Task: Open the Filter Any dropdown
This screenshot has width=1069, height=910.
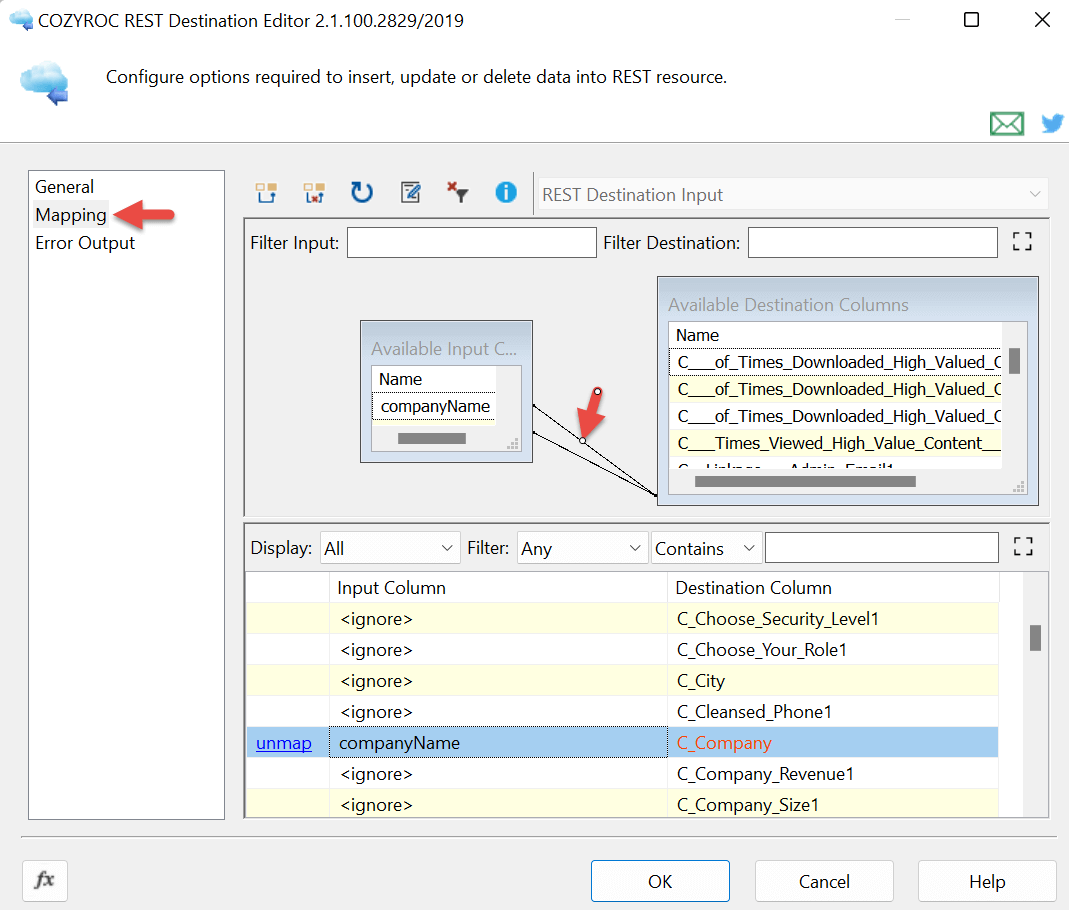Action: pyautogui.click(x=581, y=548)
